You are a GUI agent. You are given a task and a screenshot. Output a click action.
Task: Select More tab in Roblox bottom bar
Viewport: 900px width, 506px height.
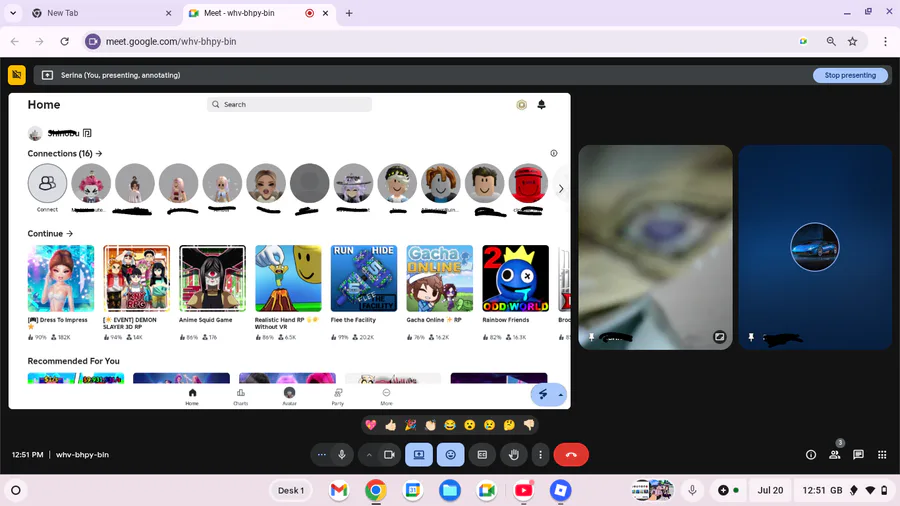tap(386, 396)
